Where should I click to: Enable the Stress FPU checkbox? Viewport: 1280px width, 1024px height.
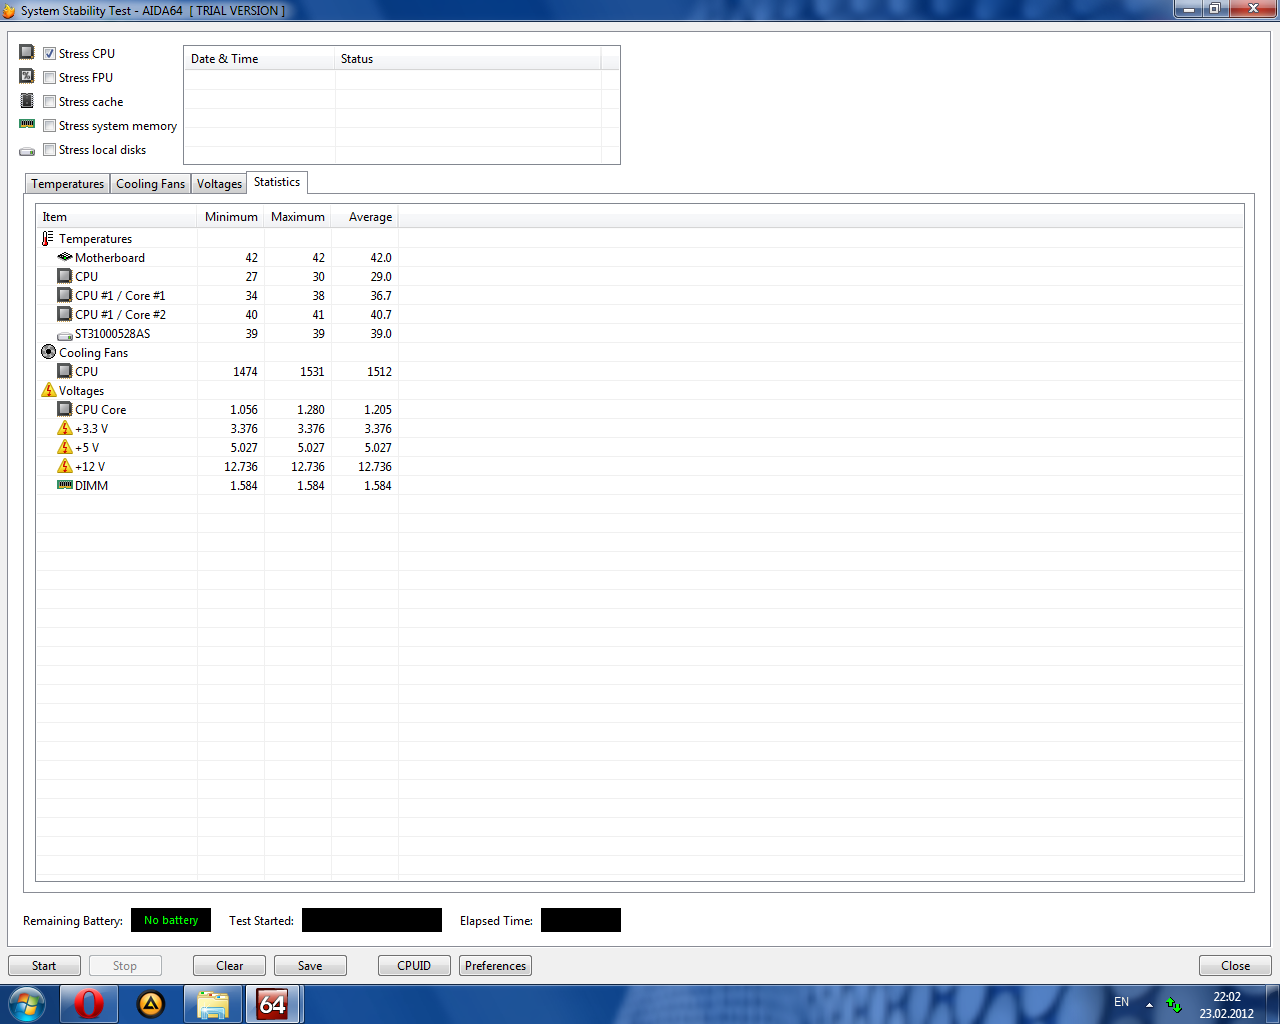pyautogui.click(x=49, y=77)
